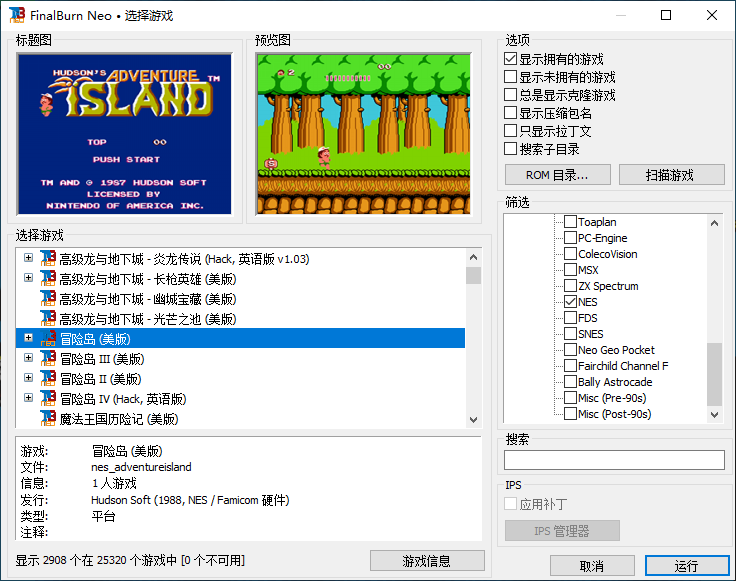Screen dimensions: 736x581
Task: Click the Adventure Island title screenshot
Action: pyautogui.click(x=124, y=134)
